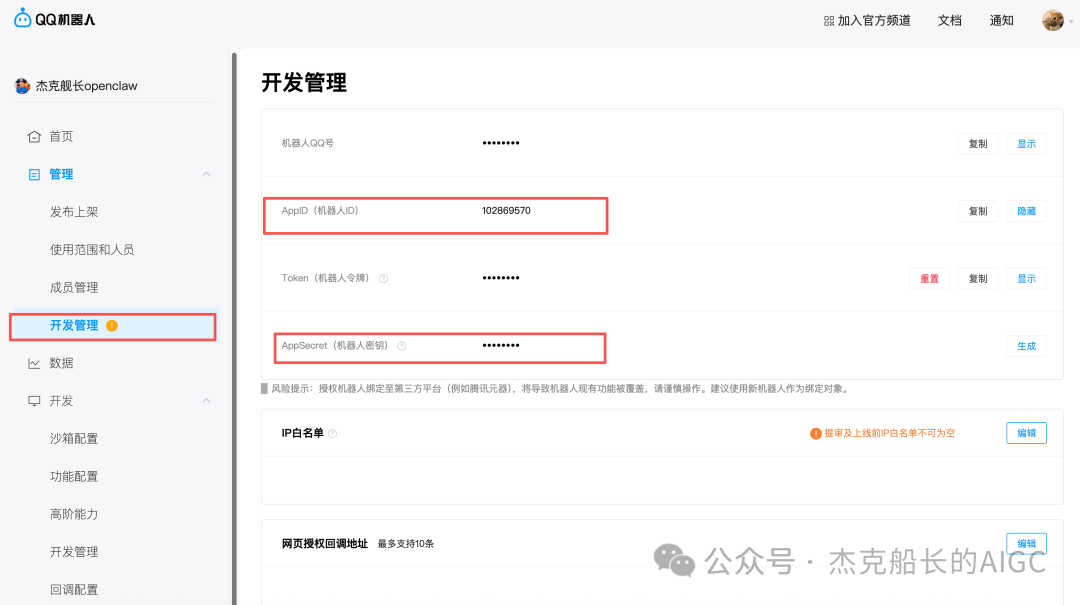Image resolution: width=1080 pixels, height=605 pixels.
Task: Open 功能配置 in the sidebar
Action: coord(74,477)
